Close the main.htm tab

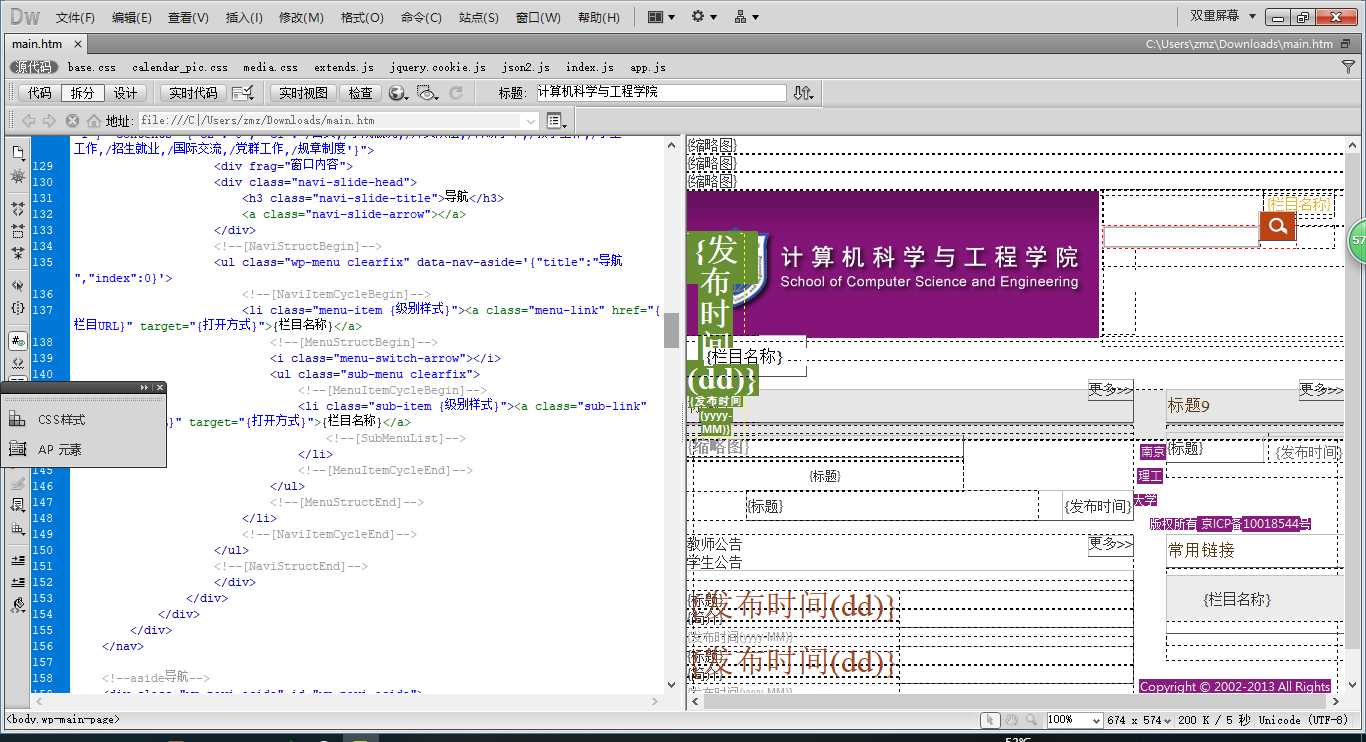pos(78,44)
